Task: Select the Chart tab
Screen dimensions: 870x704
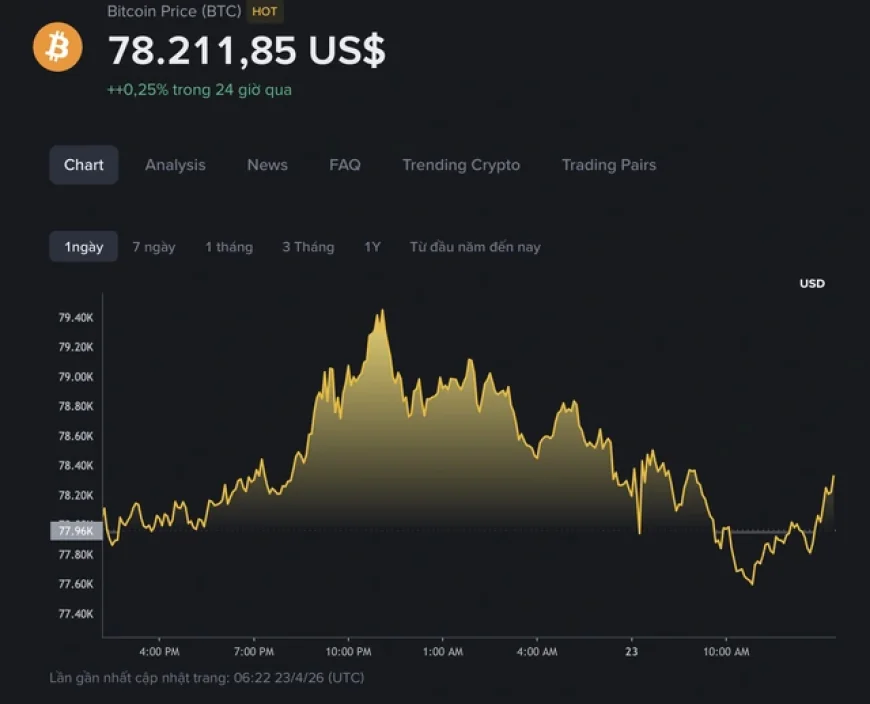Action: tap(83, 165)
